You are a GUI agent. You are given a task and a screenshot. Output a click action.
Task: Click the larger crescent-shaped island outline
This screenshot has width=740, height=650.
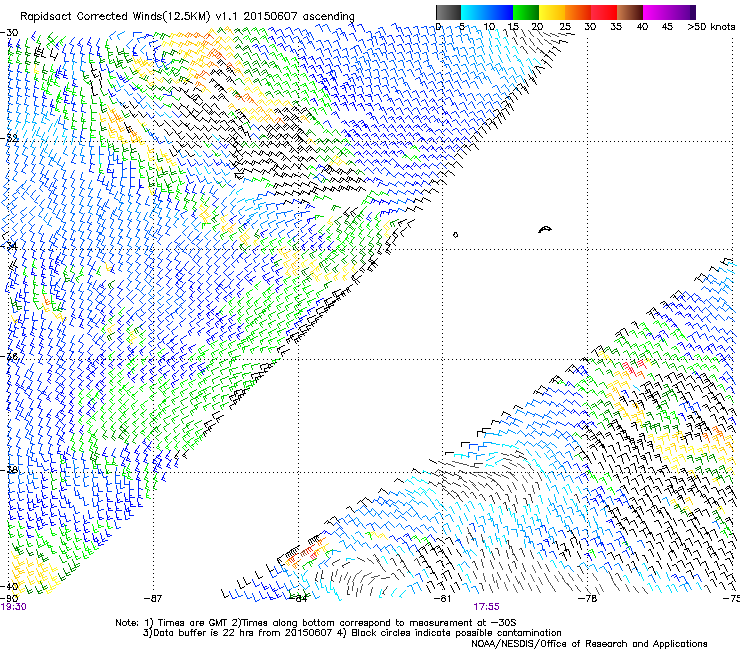tap(545, 229)
